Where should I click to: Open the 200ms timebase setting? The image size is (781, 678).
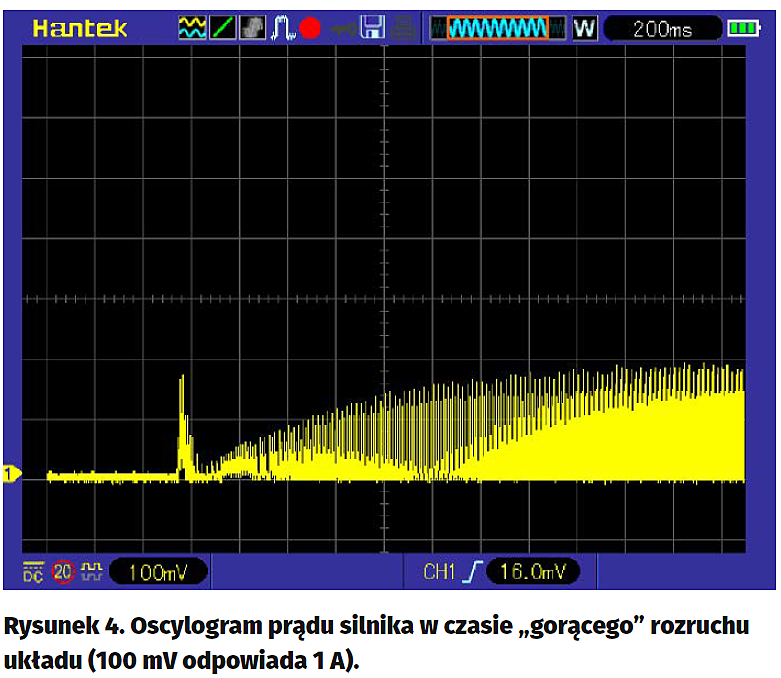click(x=662, y=29)
